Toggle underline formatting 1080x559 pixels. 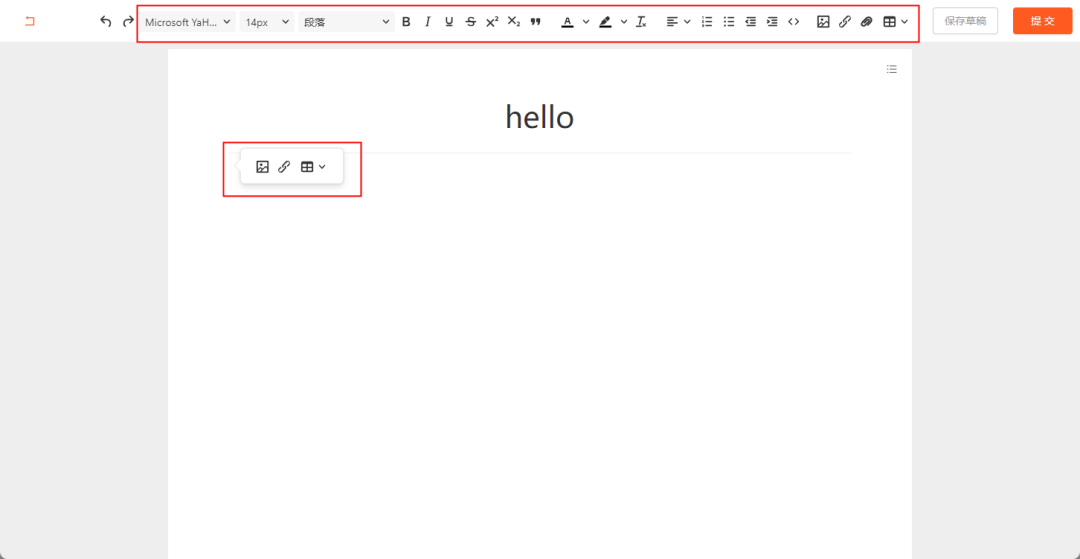point(449,22)
